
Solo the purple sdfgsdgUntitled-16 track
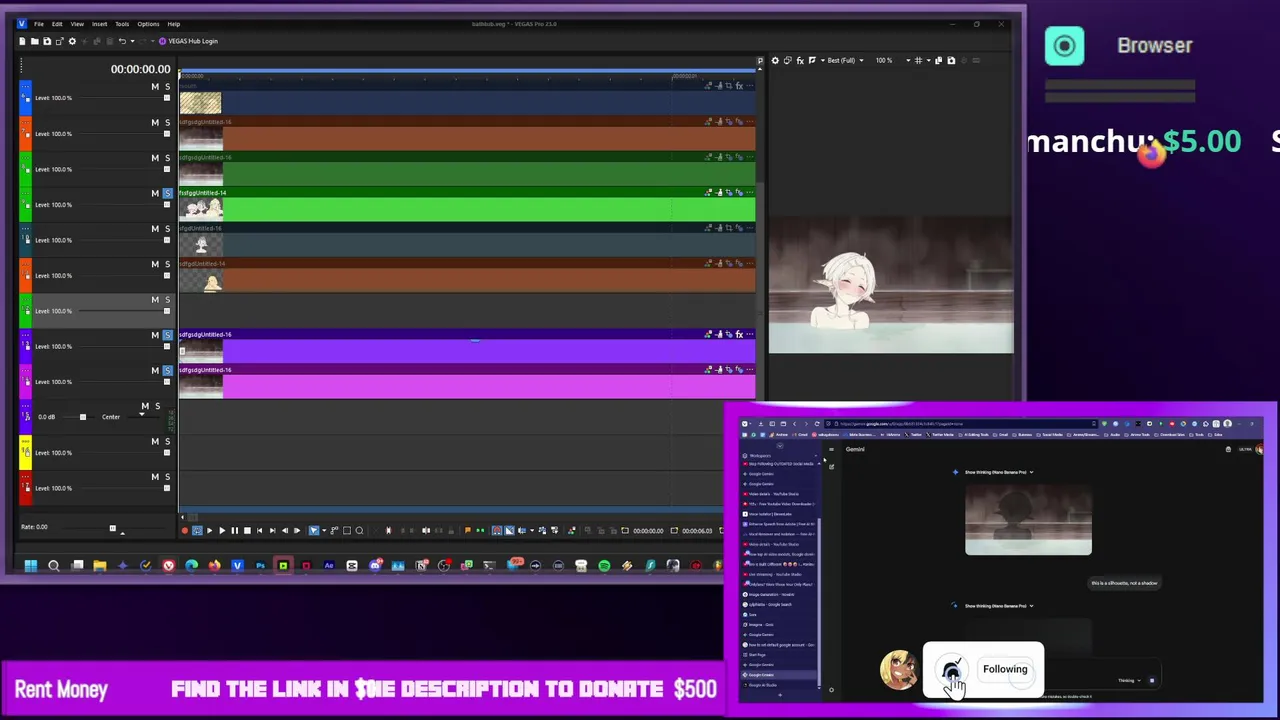click(167, 335)
